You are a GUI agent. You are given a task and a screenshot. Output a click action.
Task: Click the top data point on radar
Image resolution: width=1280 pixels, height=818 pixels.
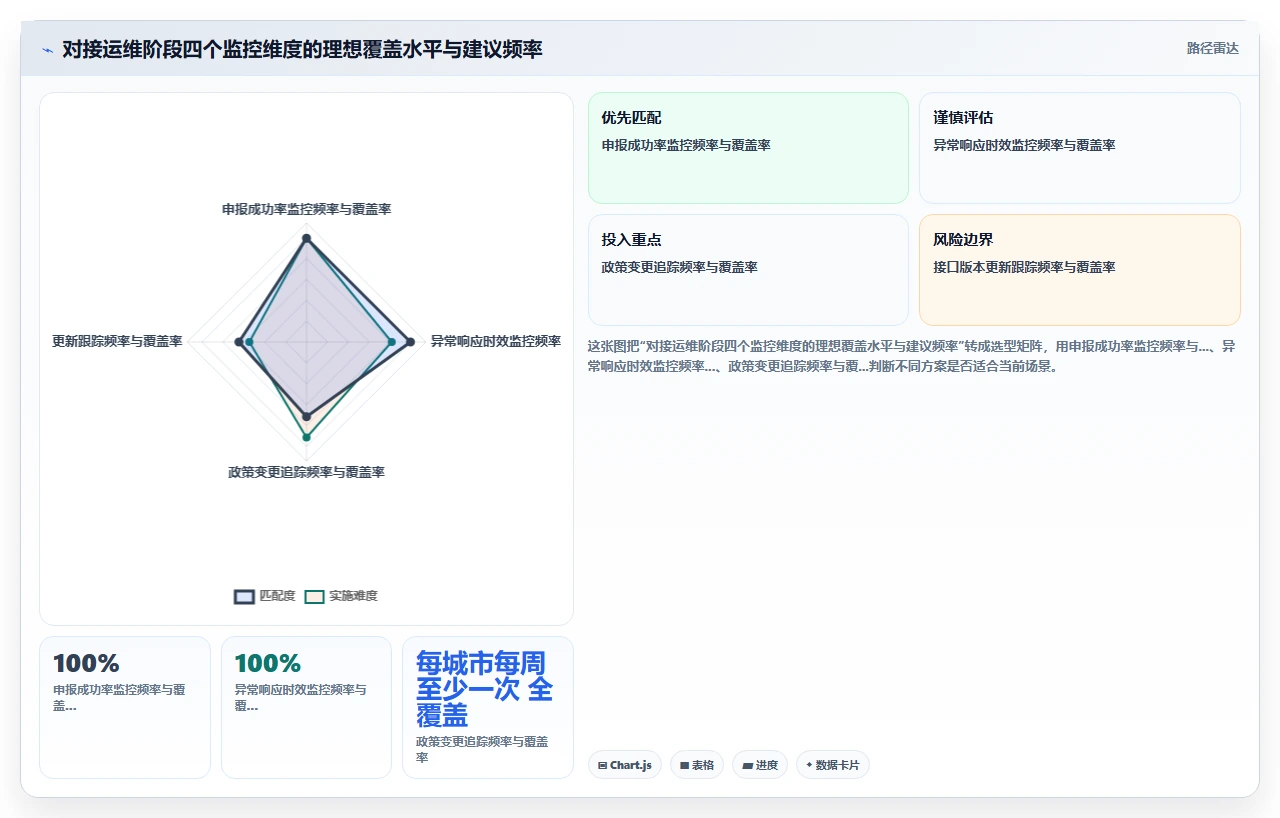click(306, 238)
